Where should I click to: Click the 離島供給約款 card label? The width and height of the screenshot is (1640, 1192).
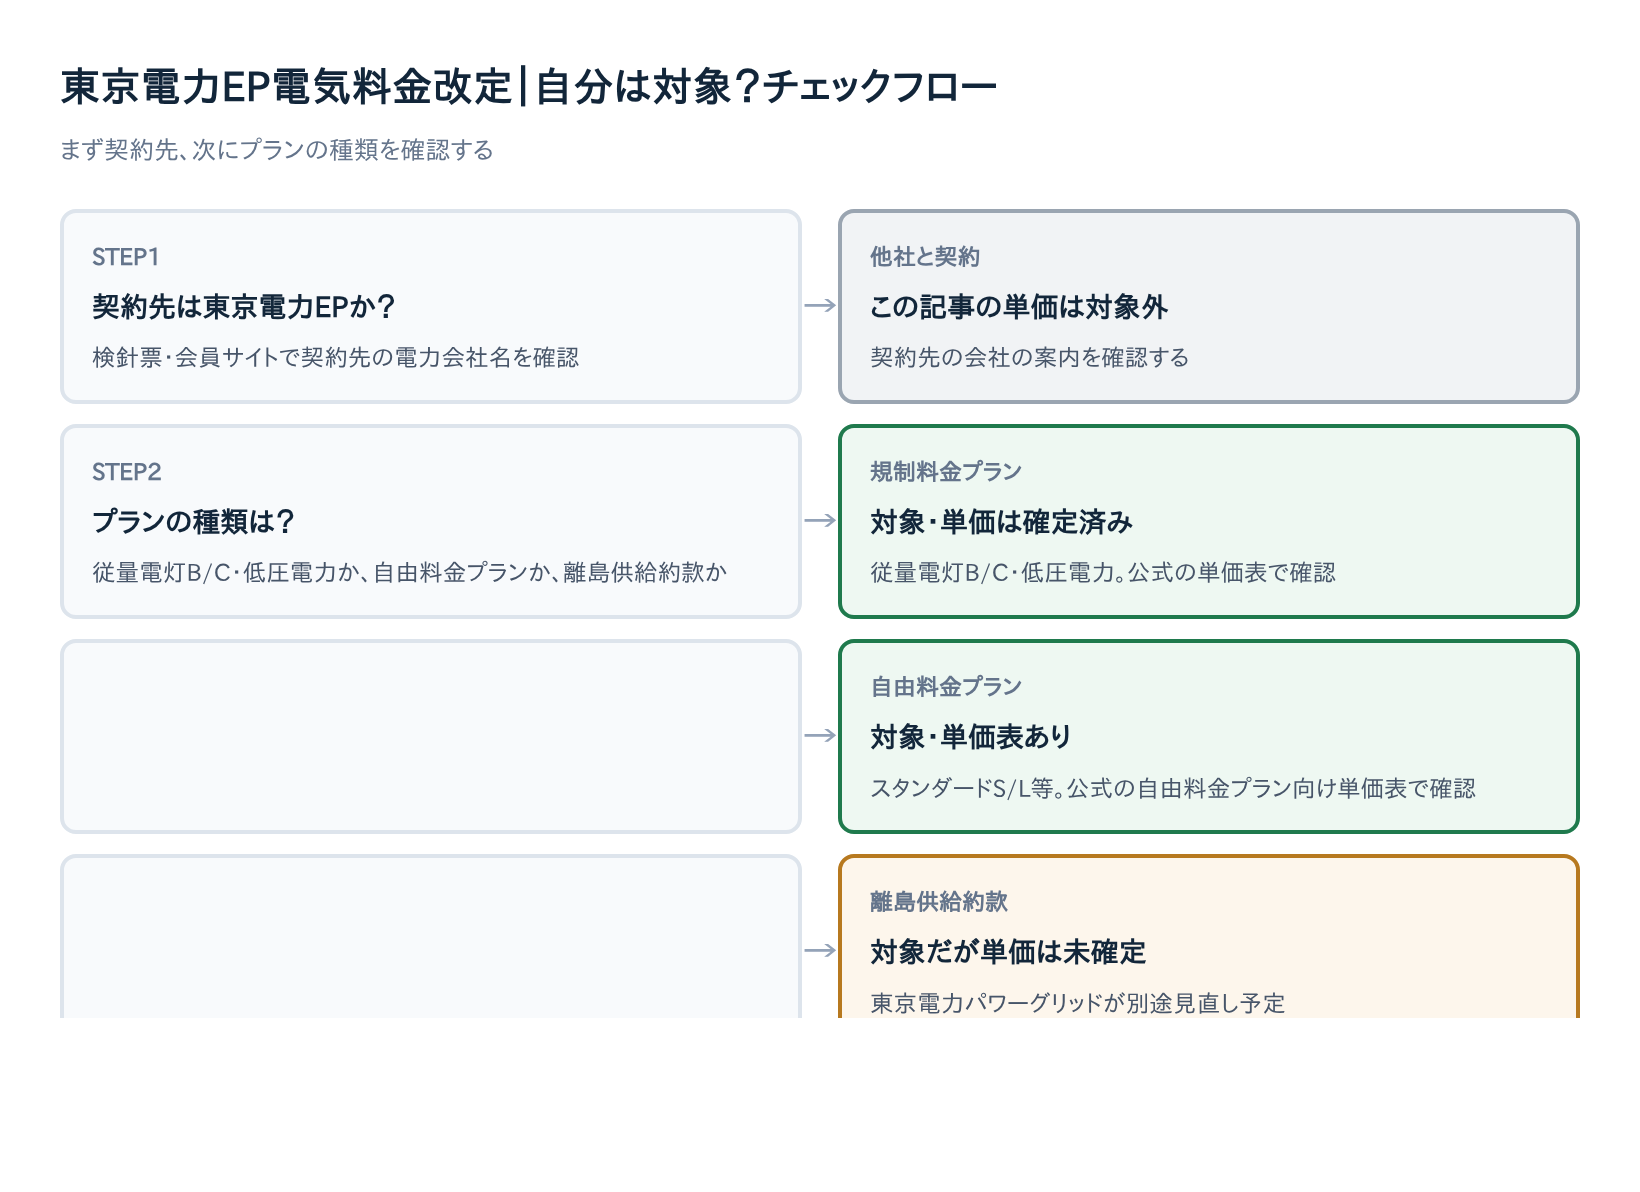click(x=939, y=902)
